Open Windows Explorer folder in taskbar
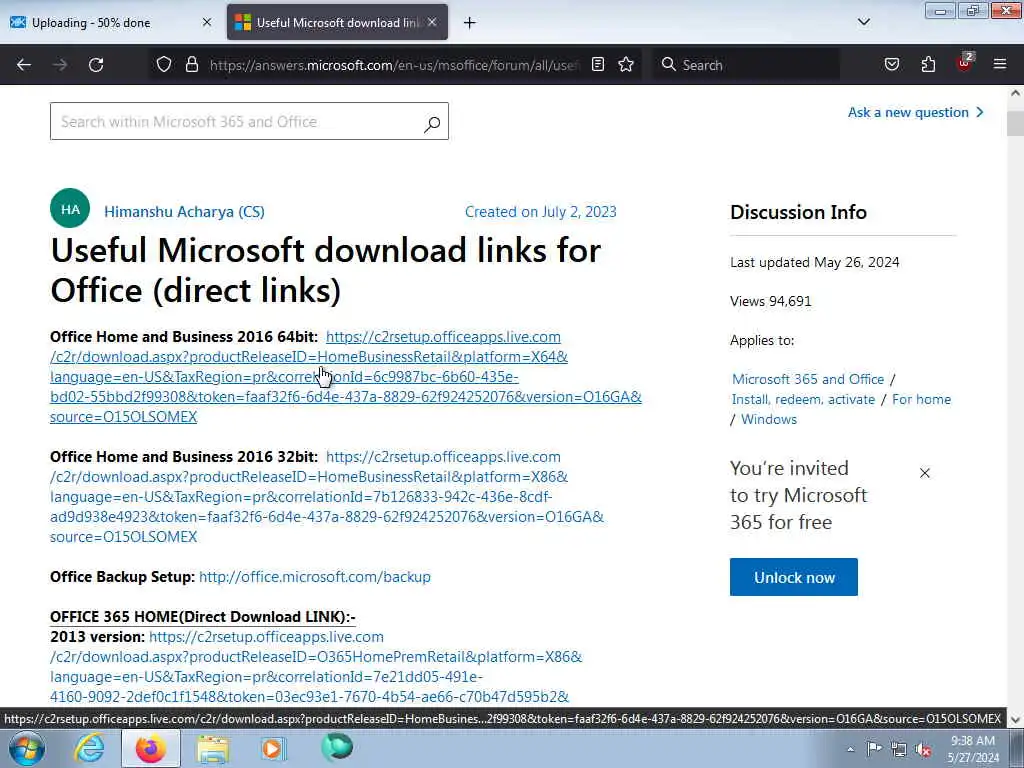Viewport: 1024px width, 768px height. (x=213, y=748)
